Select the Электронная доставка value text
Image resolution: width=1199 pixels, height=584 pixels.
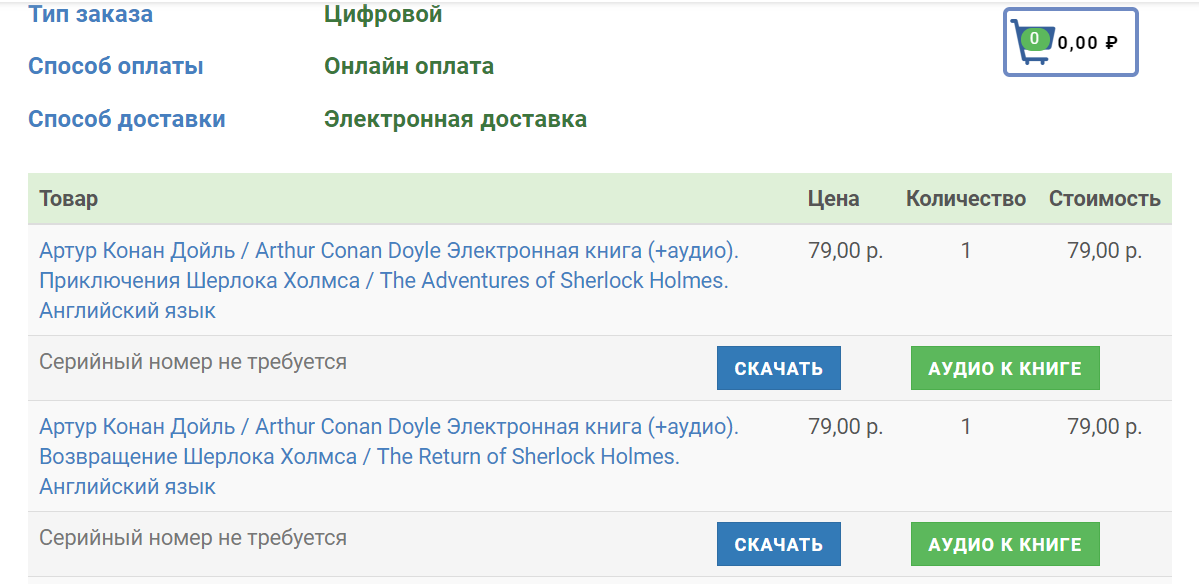coord(456,119)
